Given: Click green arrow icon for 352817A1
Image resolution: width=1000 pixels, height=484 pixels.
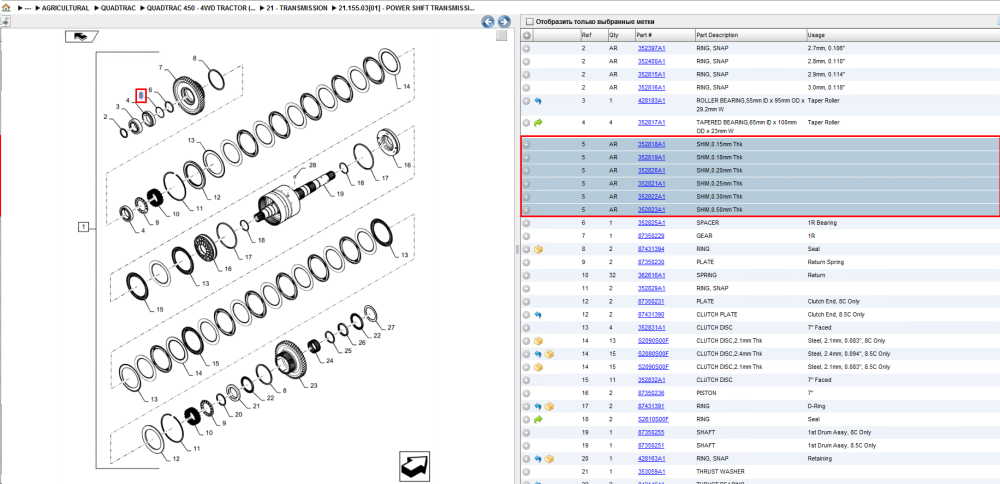Looking at the screenshot, I should coord(538,122).
